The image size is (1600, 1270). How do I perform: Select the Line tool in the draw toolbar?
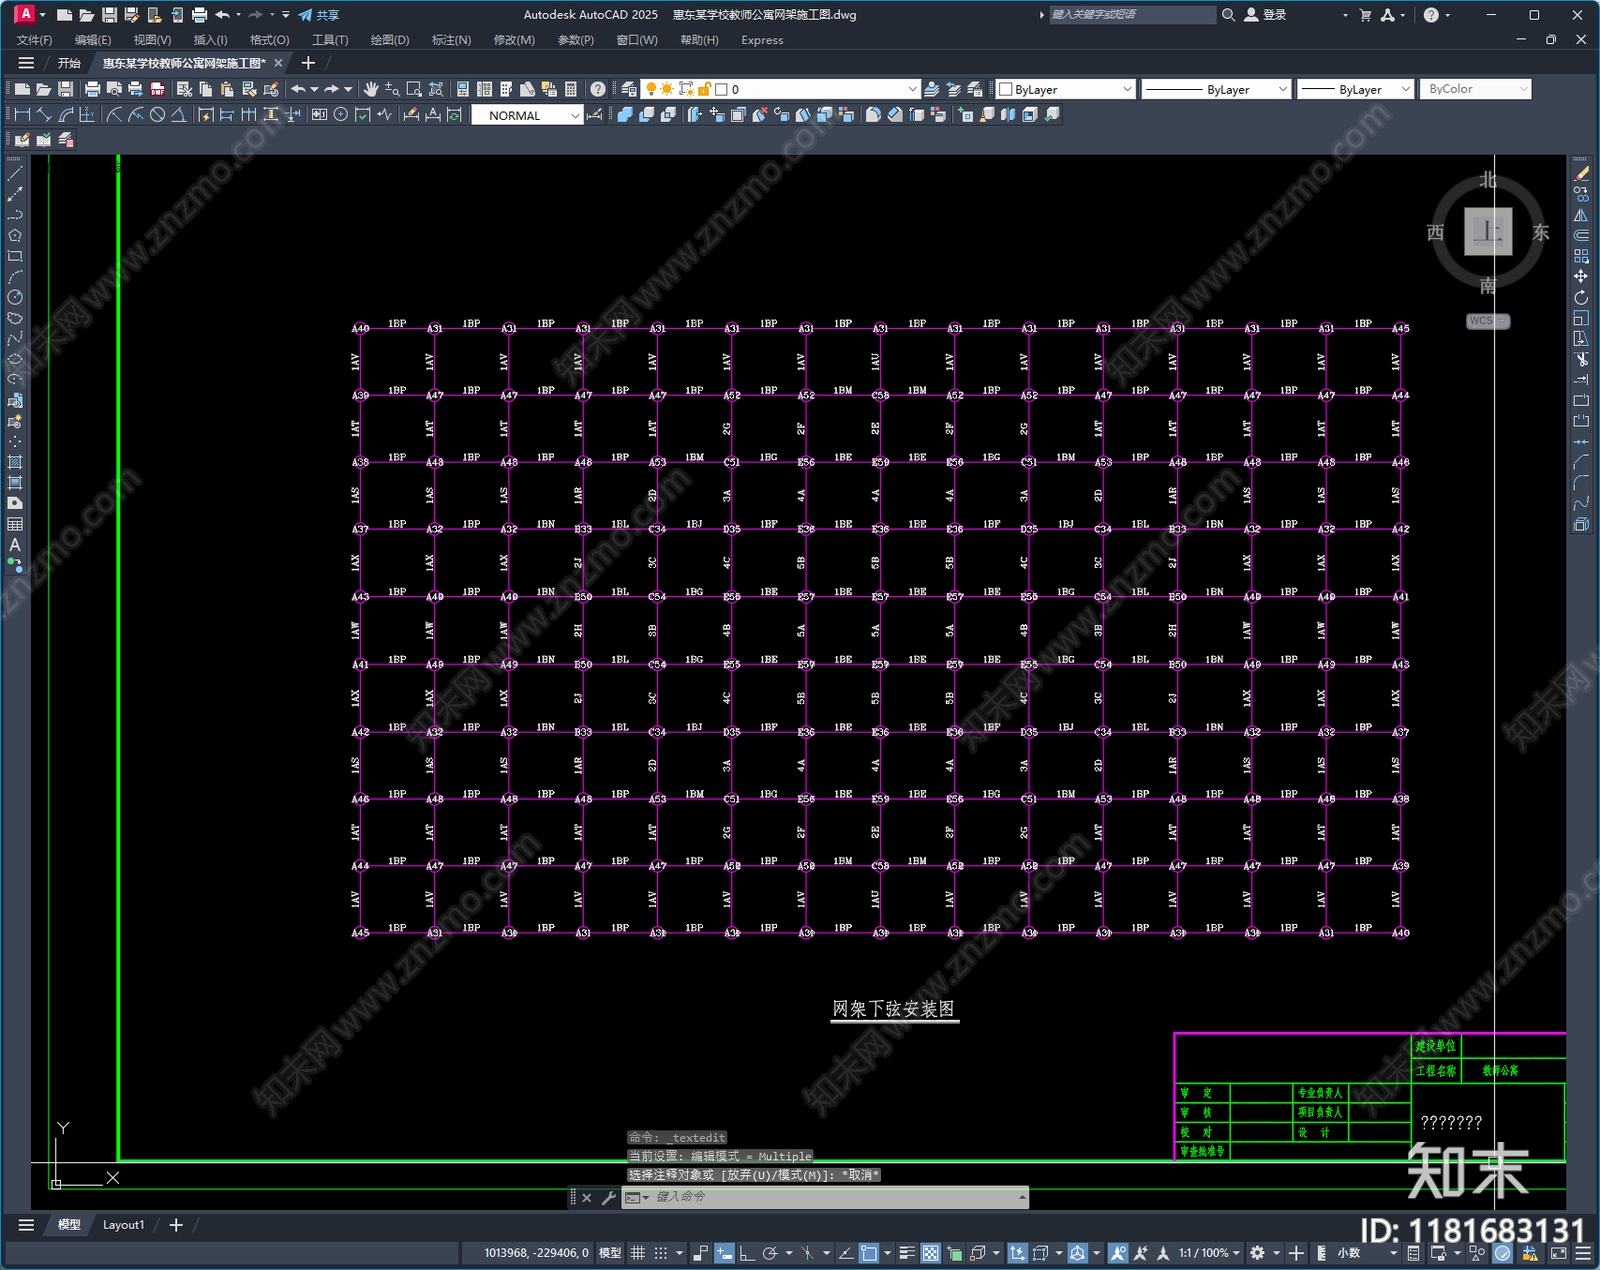click(15, 174)
